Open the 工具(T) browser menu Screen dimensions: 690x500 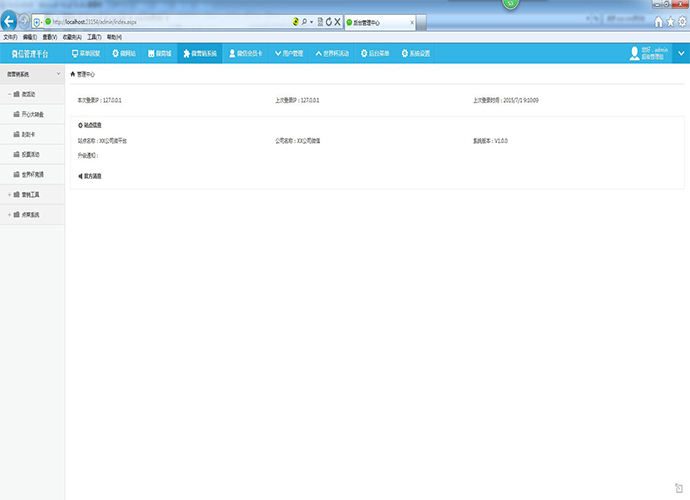click(94, 37)
